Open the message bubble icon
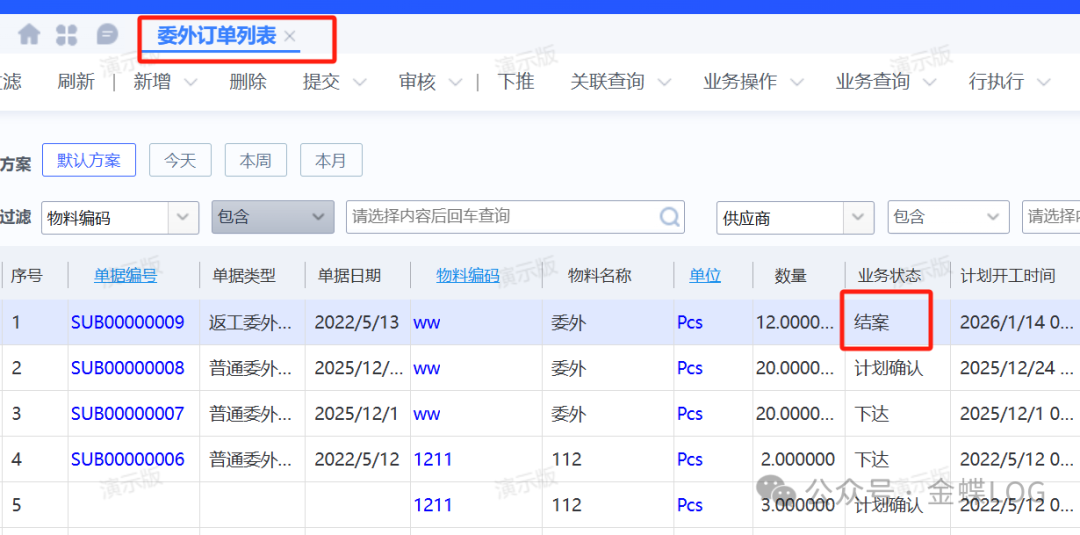Image resolution: width=1080 pixels, height=535 pixels. point(107,35)
